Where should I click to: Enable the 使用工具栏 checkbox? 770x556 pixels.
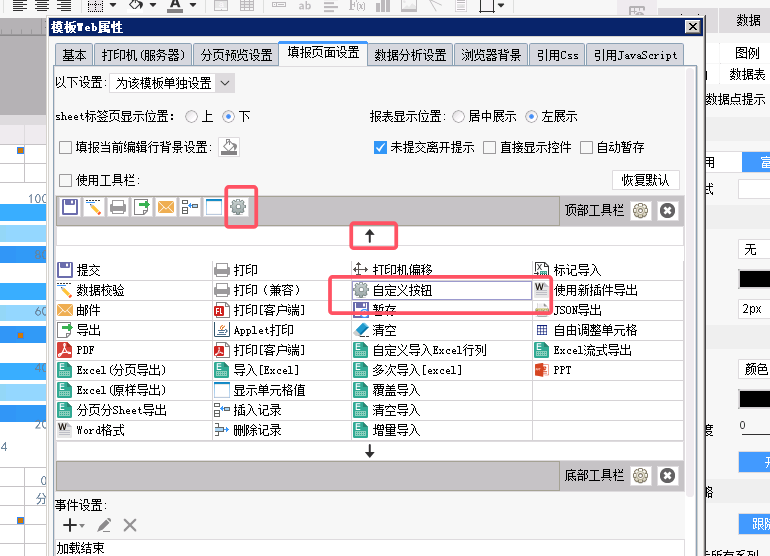tap(66, 181)
